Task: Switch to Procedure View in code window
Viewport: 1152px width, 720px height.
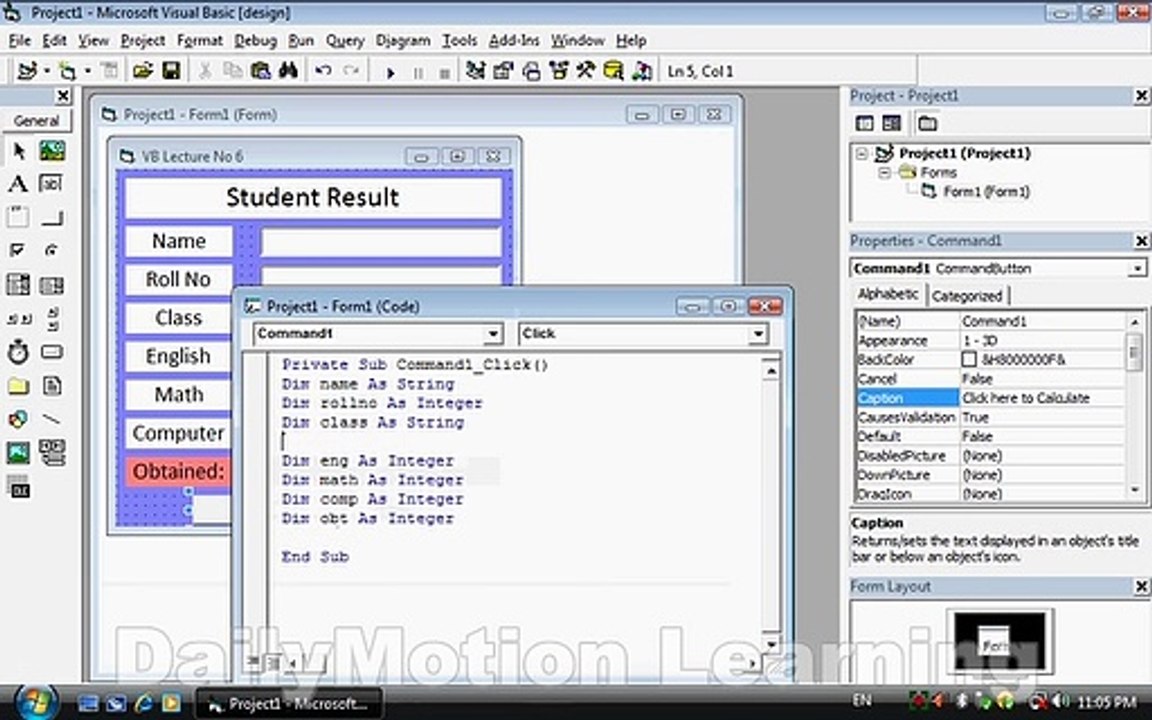Action: pos(253,662)
